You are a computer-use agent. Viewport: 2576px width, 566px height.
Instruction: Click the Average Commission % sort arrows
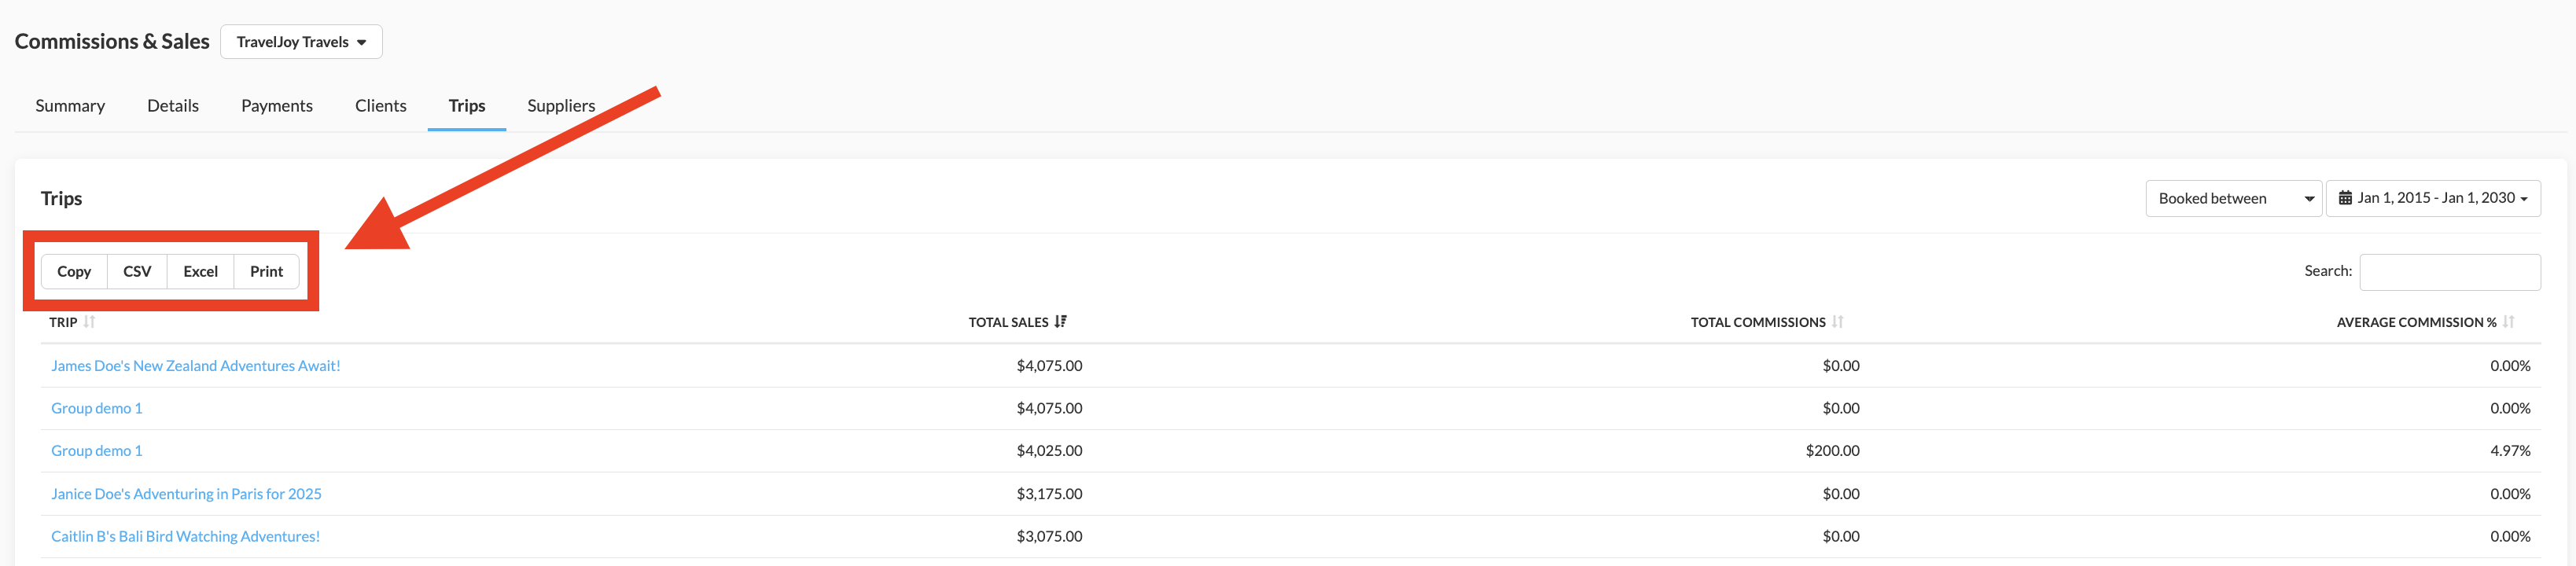pos(2508,322)
